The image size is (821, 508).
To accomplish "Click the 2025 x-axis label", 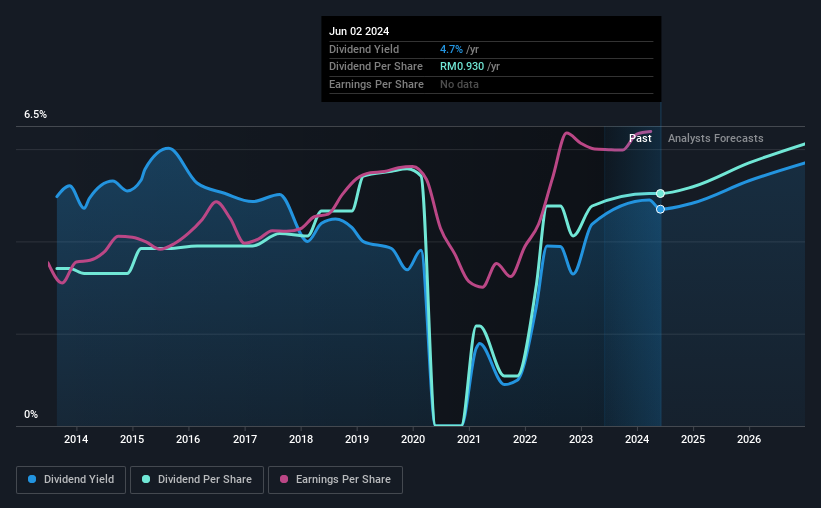I will [x=693, y=439].
